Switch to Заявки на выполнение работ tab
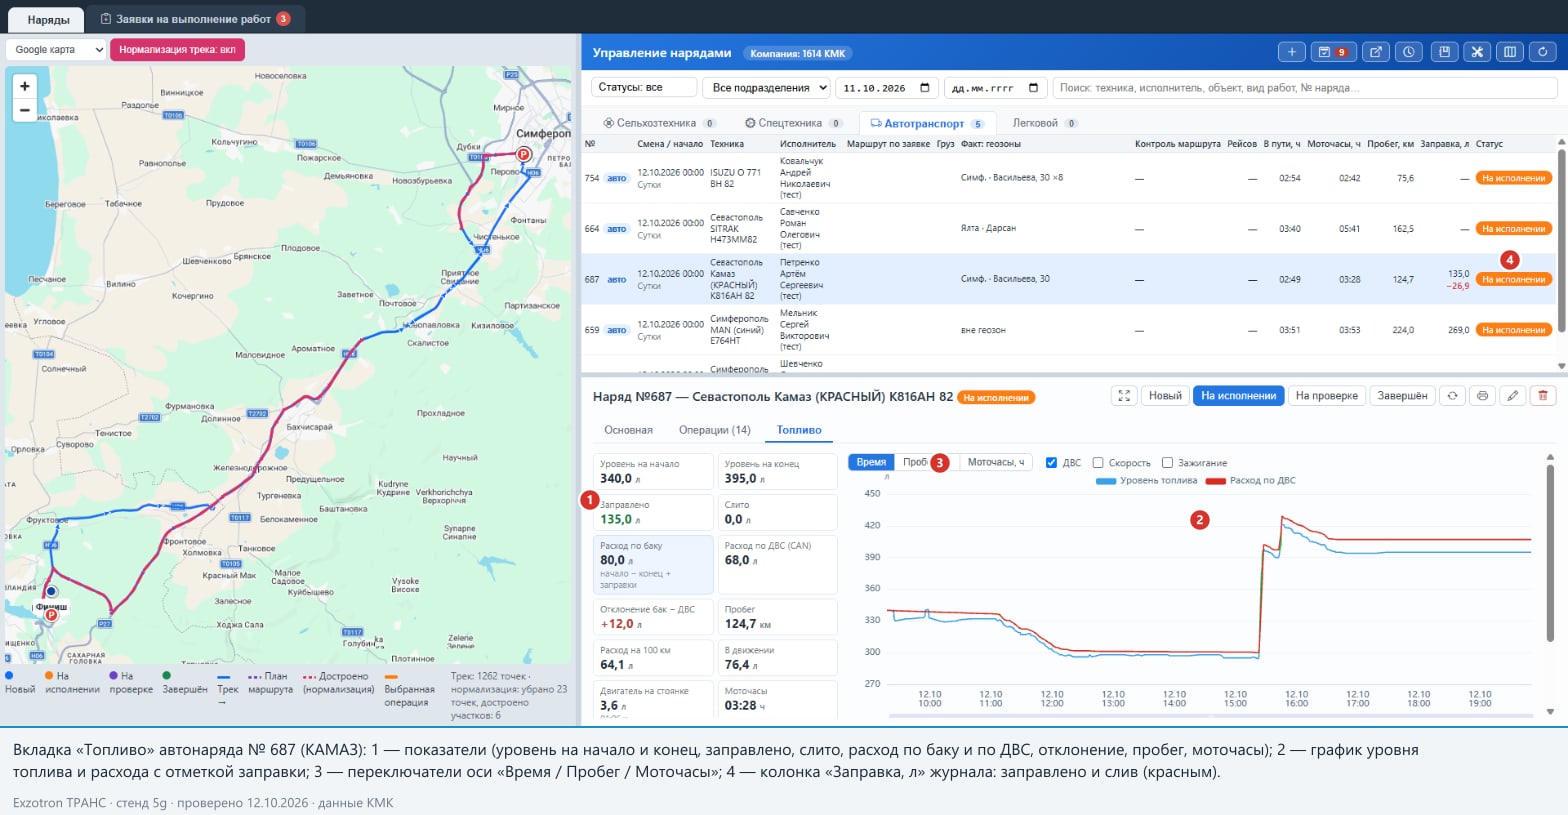Screen dimensions: 1568x815 (x=196, y=19)
